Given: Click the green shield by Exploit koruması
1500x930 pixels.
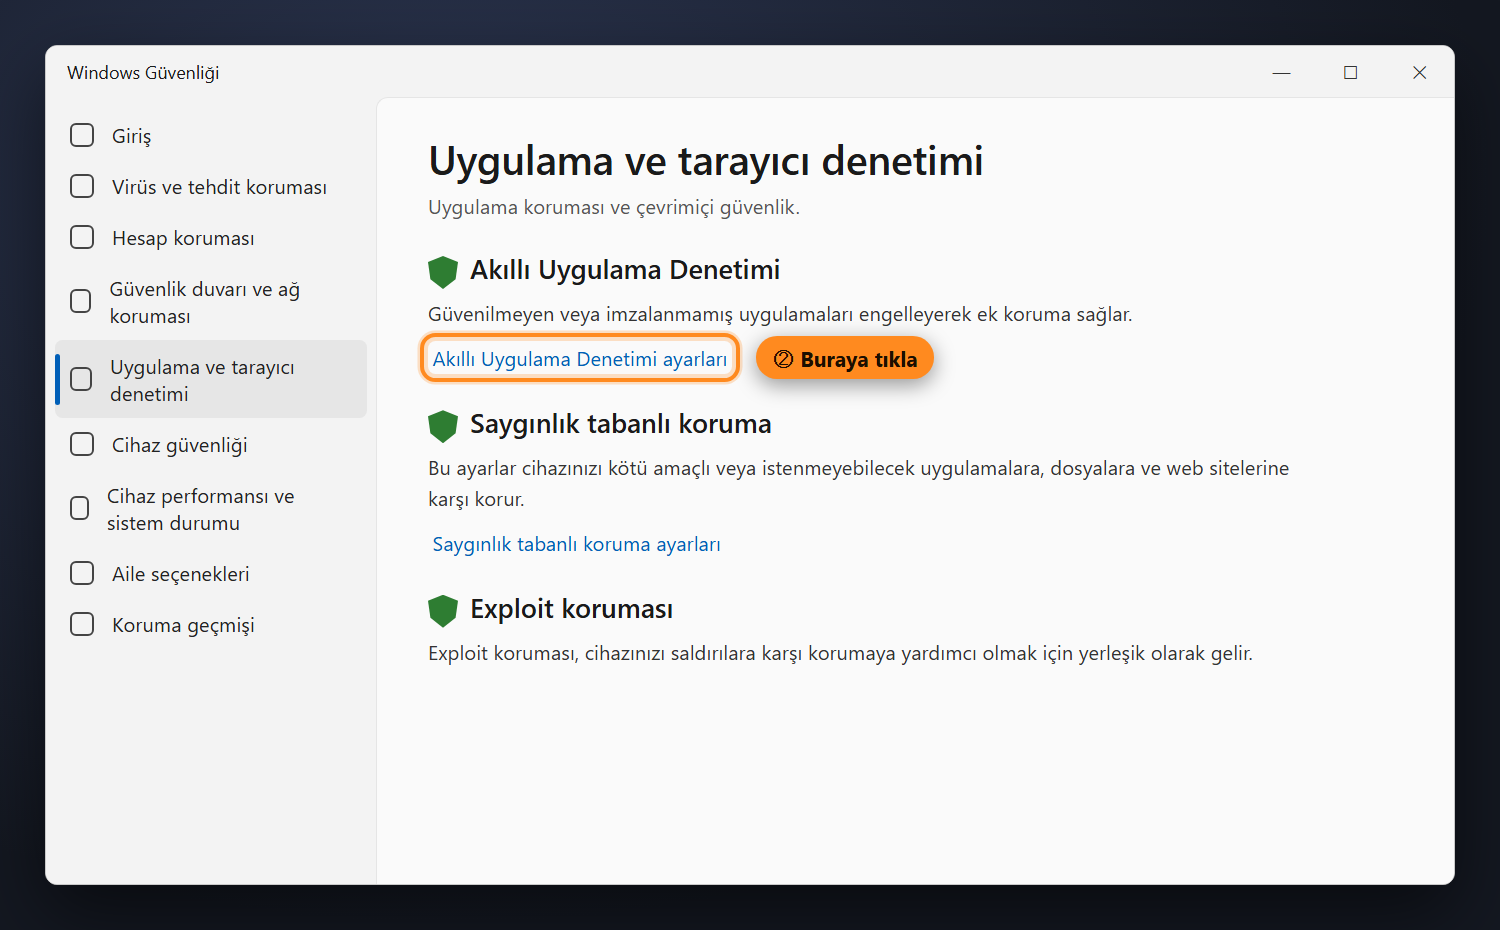Looking at the screenshot, I should pos(443,610).
